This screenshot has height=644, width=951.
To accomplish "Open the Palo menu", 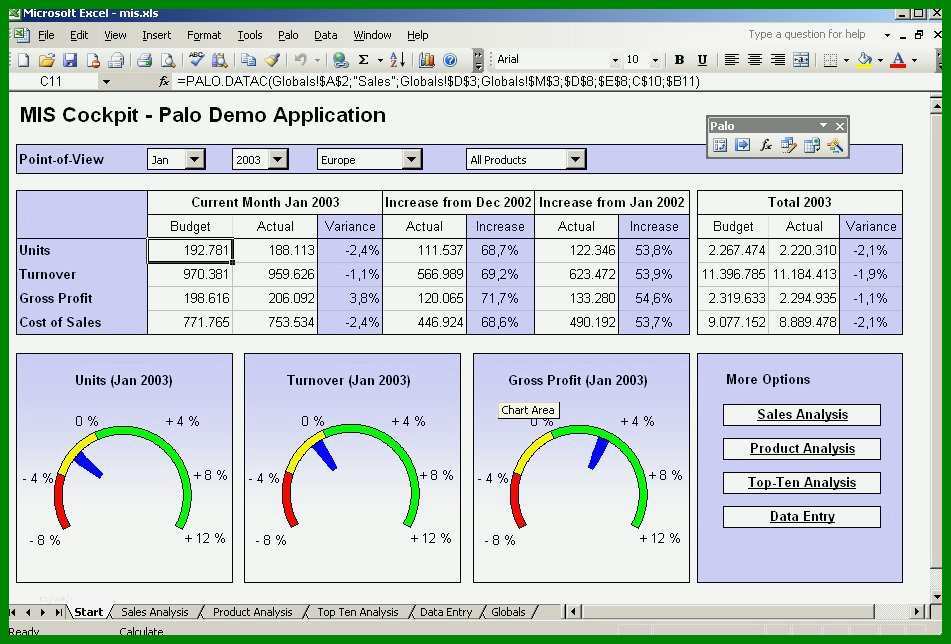I will point(288,35).
